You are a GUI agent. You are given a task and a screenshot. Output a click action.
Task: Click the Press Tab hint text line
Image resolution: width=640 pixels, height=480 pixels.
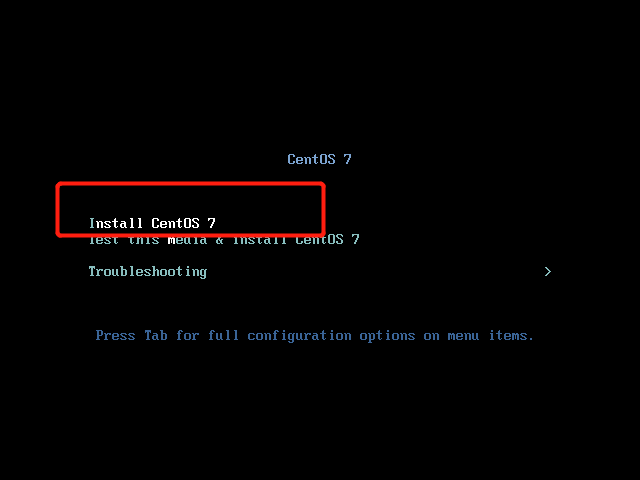click(x=315, y=336)
